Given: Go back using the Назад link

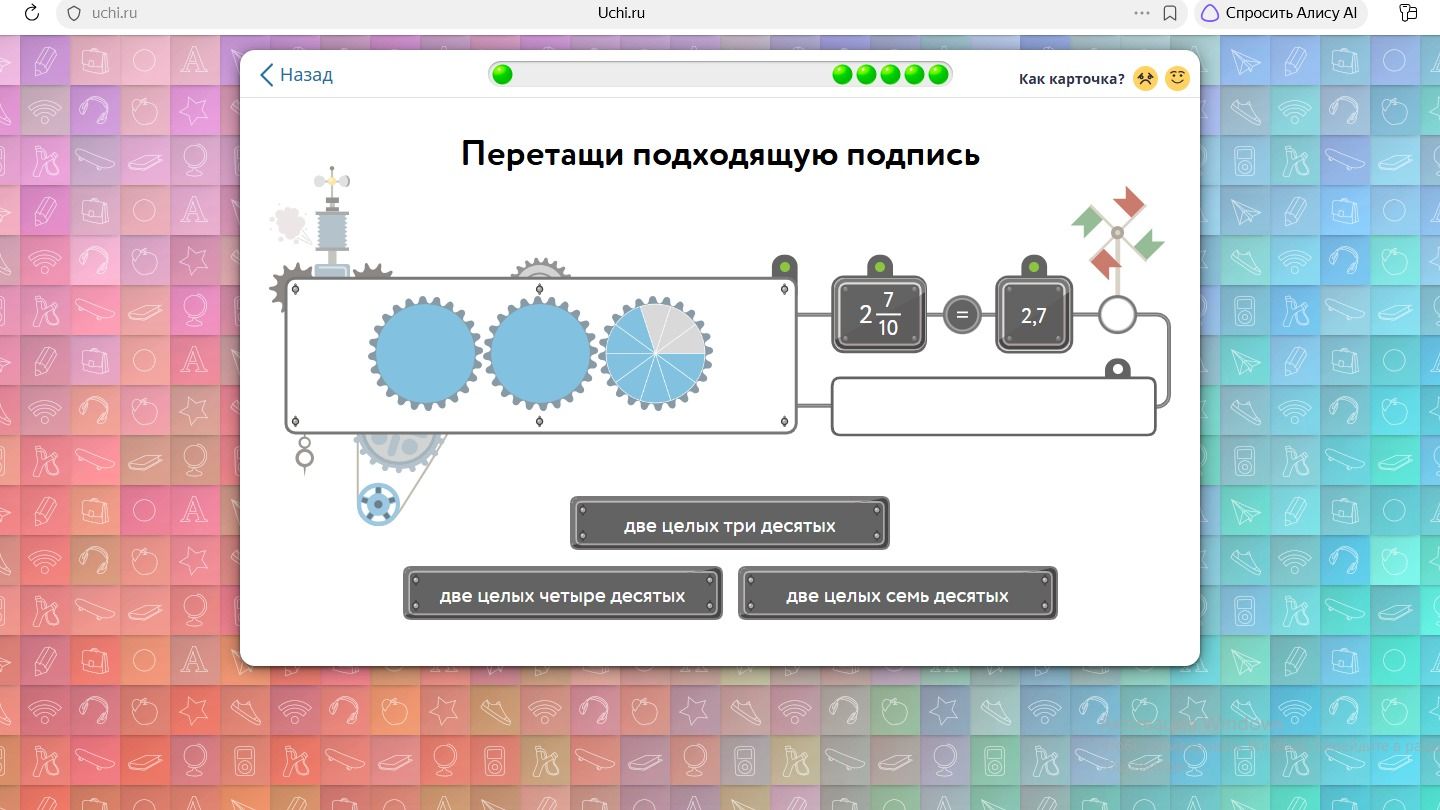Looking at the screenshot, I should (296, 75).
